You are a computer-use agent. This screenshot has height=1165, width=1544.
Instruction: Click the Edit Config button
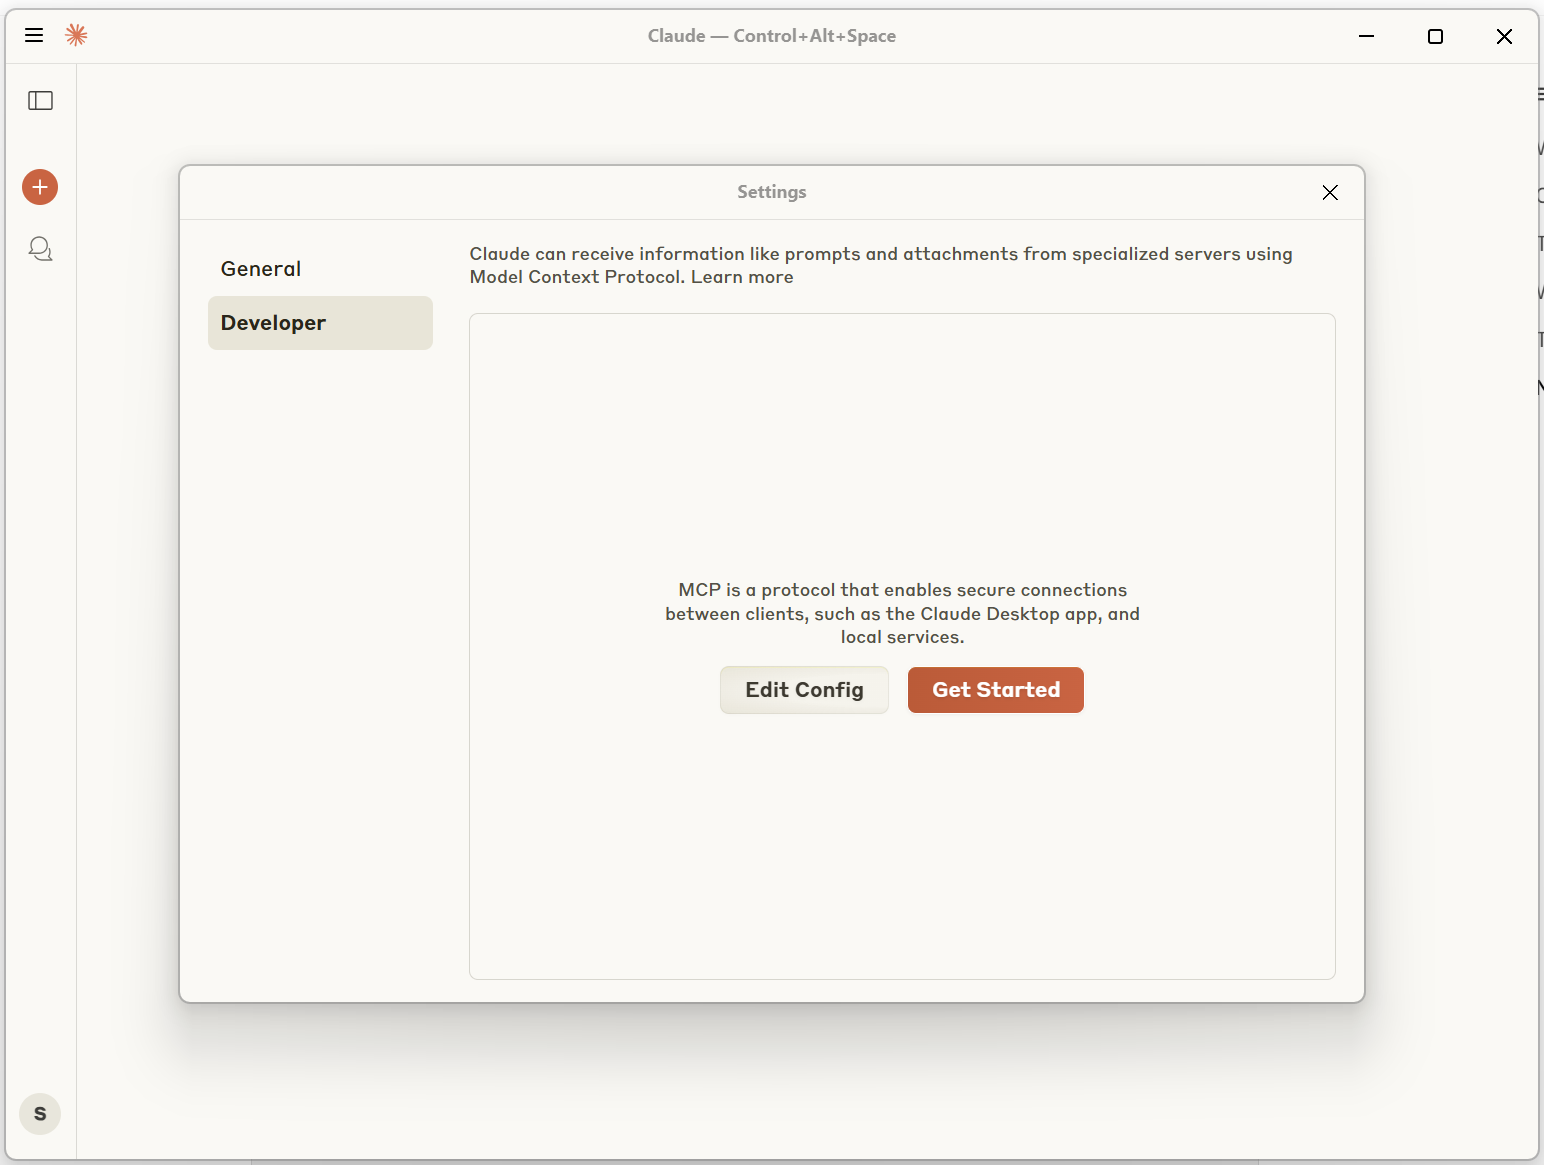[x=804, y=690]
